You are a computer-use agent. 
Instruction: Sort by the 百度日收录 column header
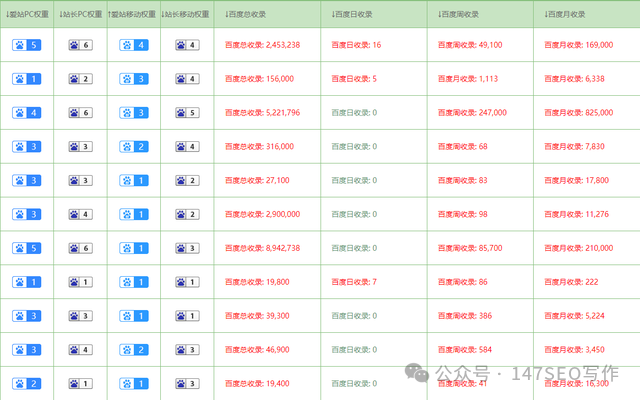(x=352, y=14)
